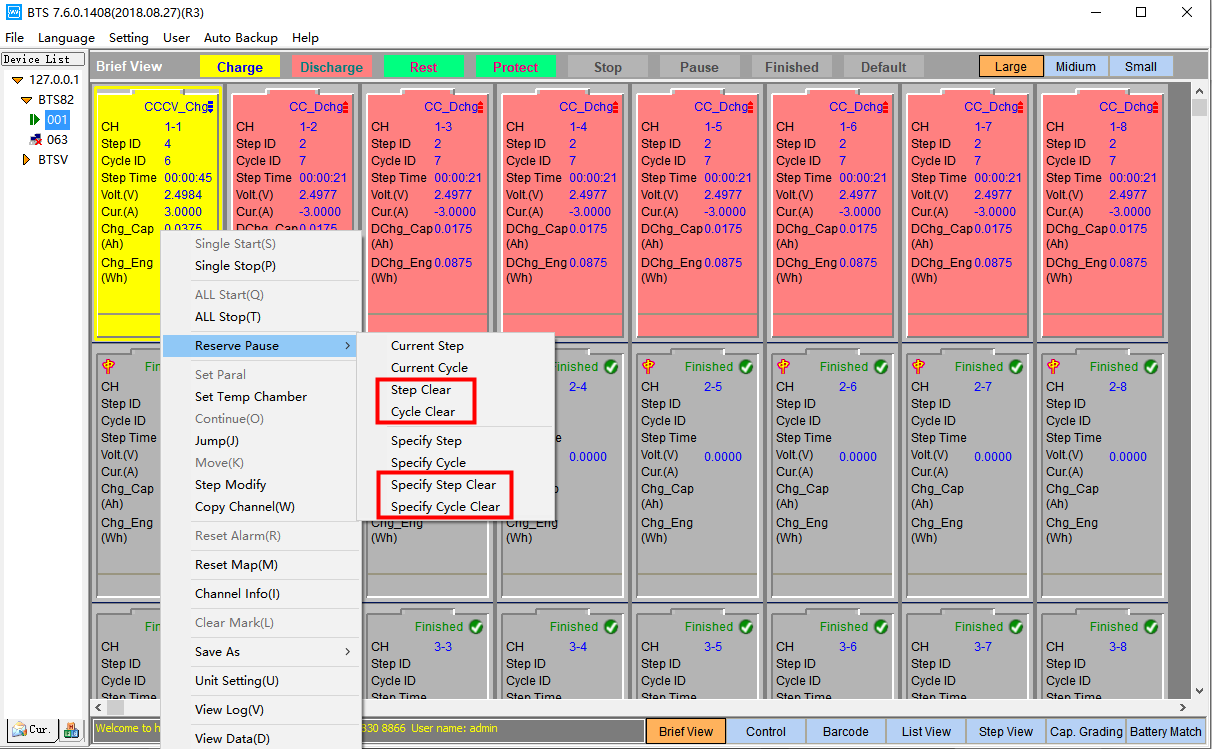1212x749 pixels.
Task: Click the Pause status legend button
Action: click(x=700, y=67)
